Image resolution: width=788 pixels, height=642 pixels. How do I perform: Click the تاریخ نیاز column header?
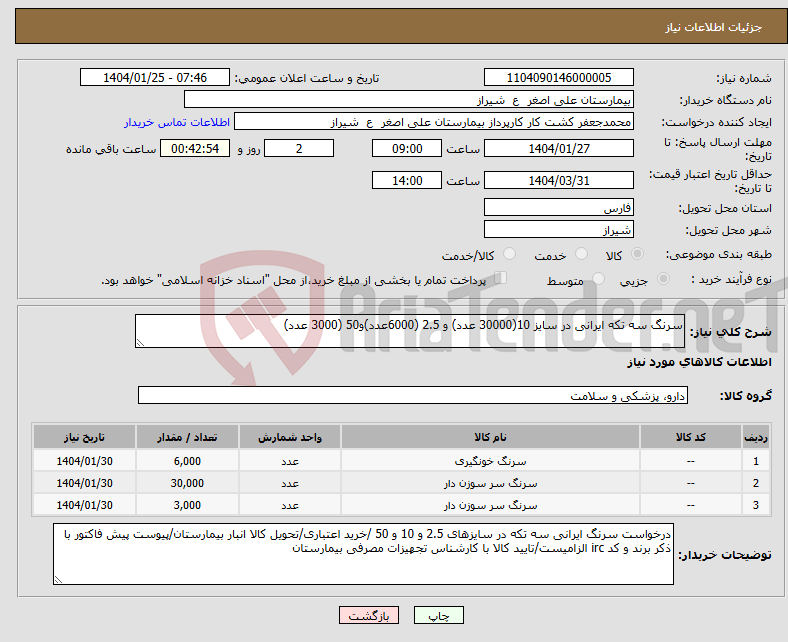click(x=84, y=437)
